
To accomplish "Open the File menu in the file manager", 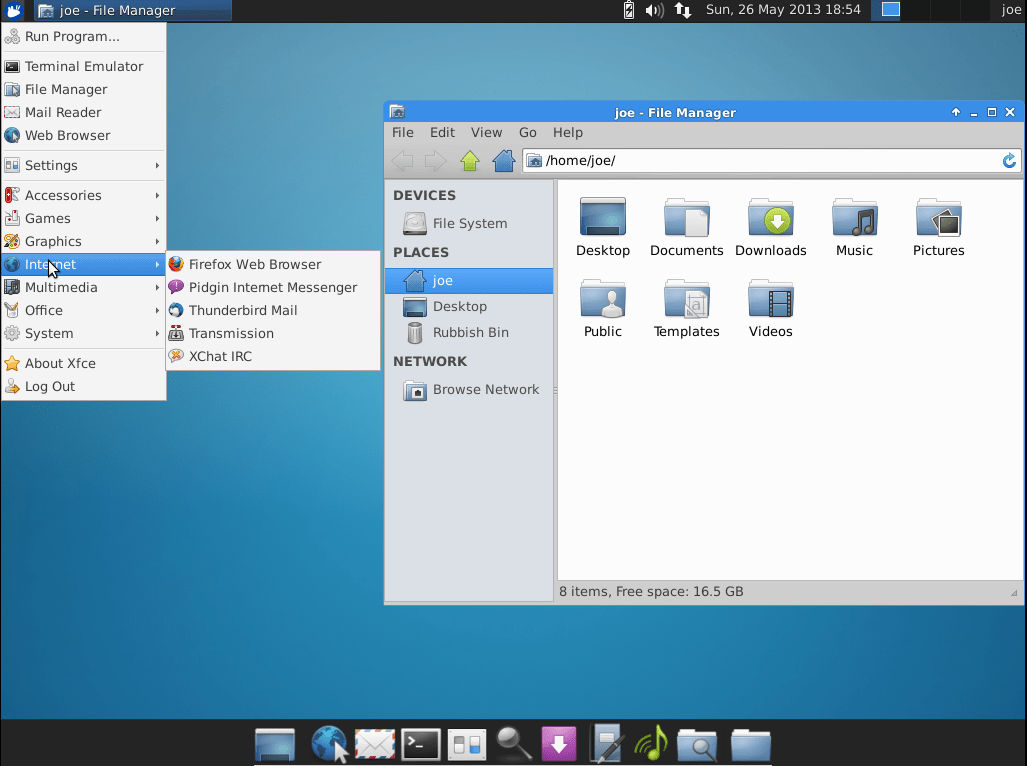I will pos(402,132).
